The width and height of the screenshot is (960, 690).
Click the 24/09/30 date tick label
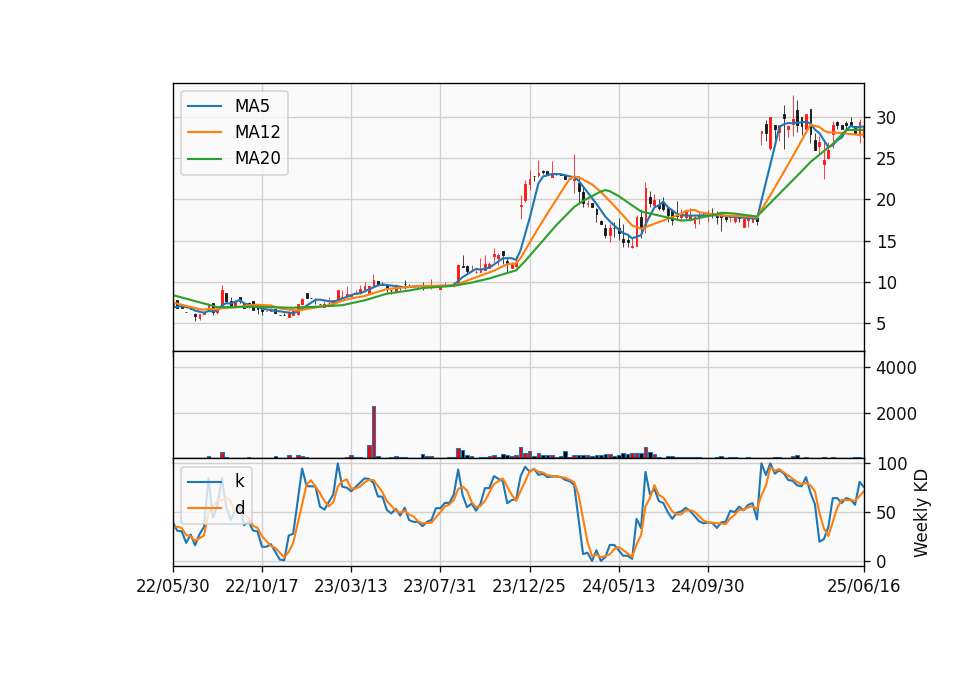click(708, 586)
